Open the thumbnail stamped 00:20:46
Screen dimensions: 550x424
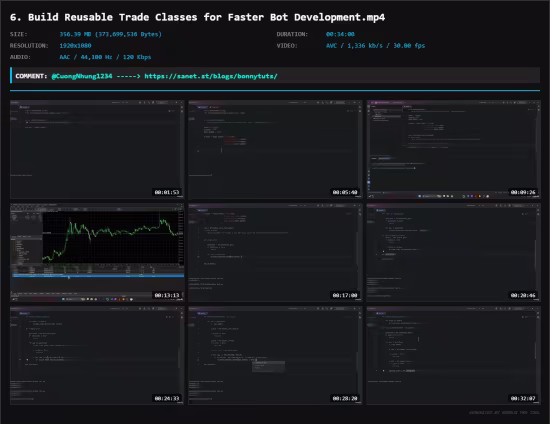click(453, 253)
